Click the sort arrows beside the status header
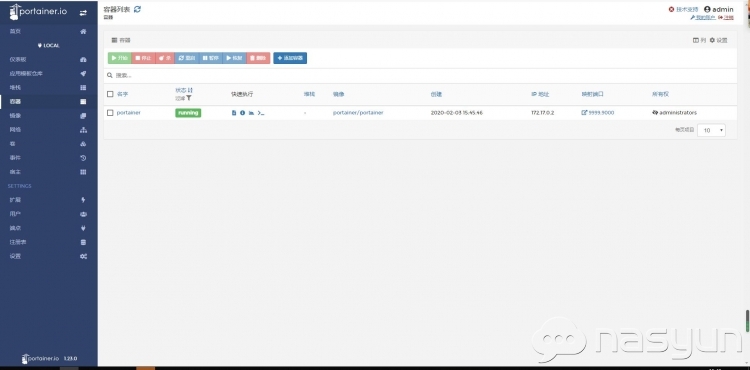Viewport: 750px width, 370px height. click(x=190, y=90)
